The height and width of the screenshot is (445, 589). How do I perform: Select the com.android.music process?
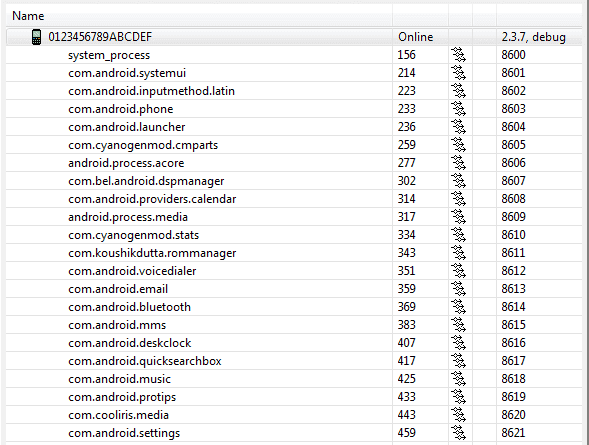click(119, 379)
